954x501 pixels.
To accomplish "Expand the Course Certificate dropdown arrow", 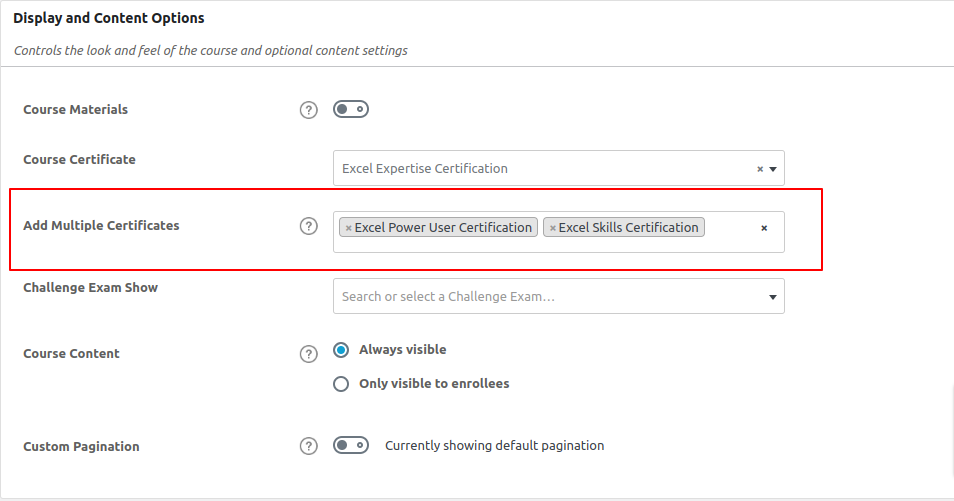I will click(773, 169).
